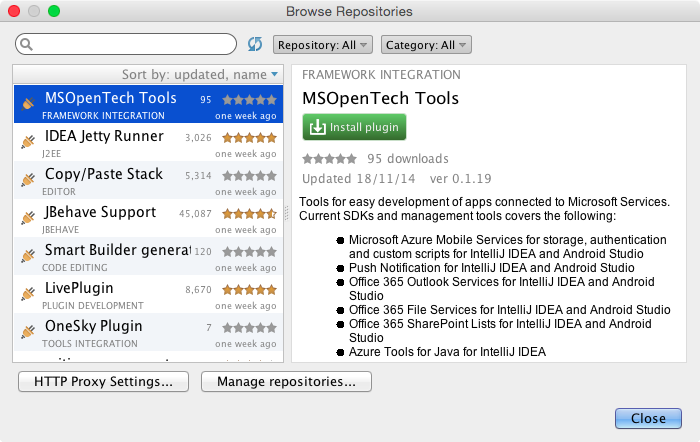
Task: Click the MSOpenTech Tools plugin icon
Action: (x=28, y=104)
